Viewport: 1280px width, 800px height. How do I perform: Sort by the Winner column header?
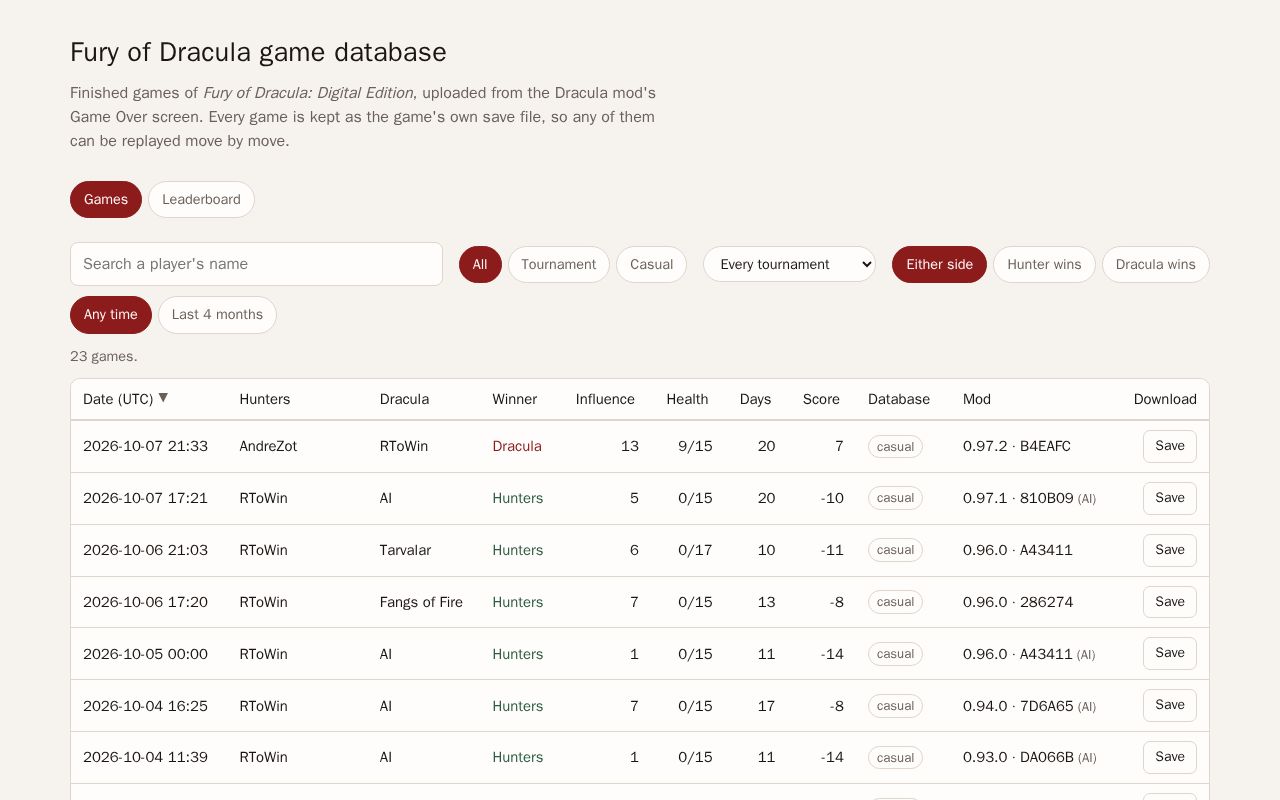click(514, 399)
